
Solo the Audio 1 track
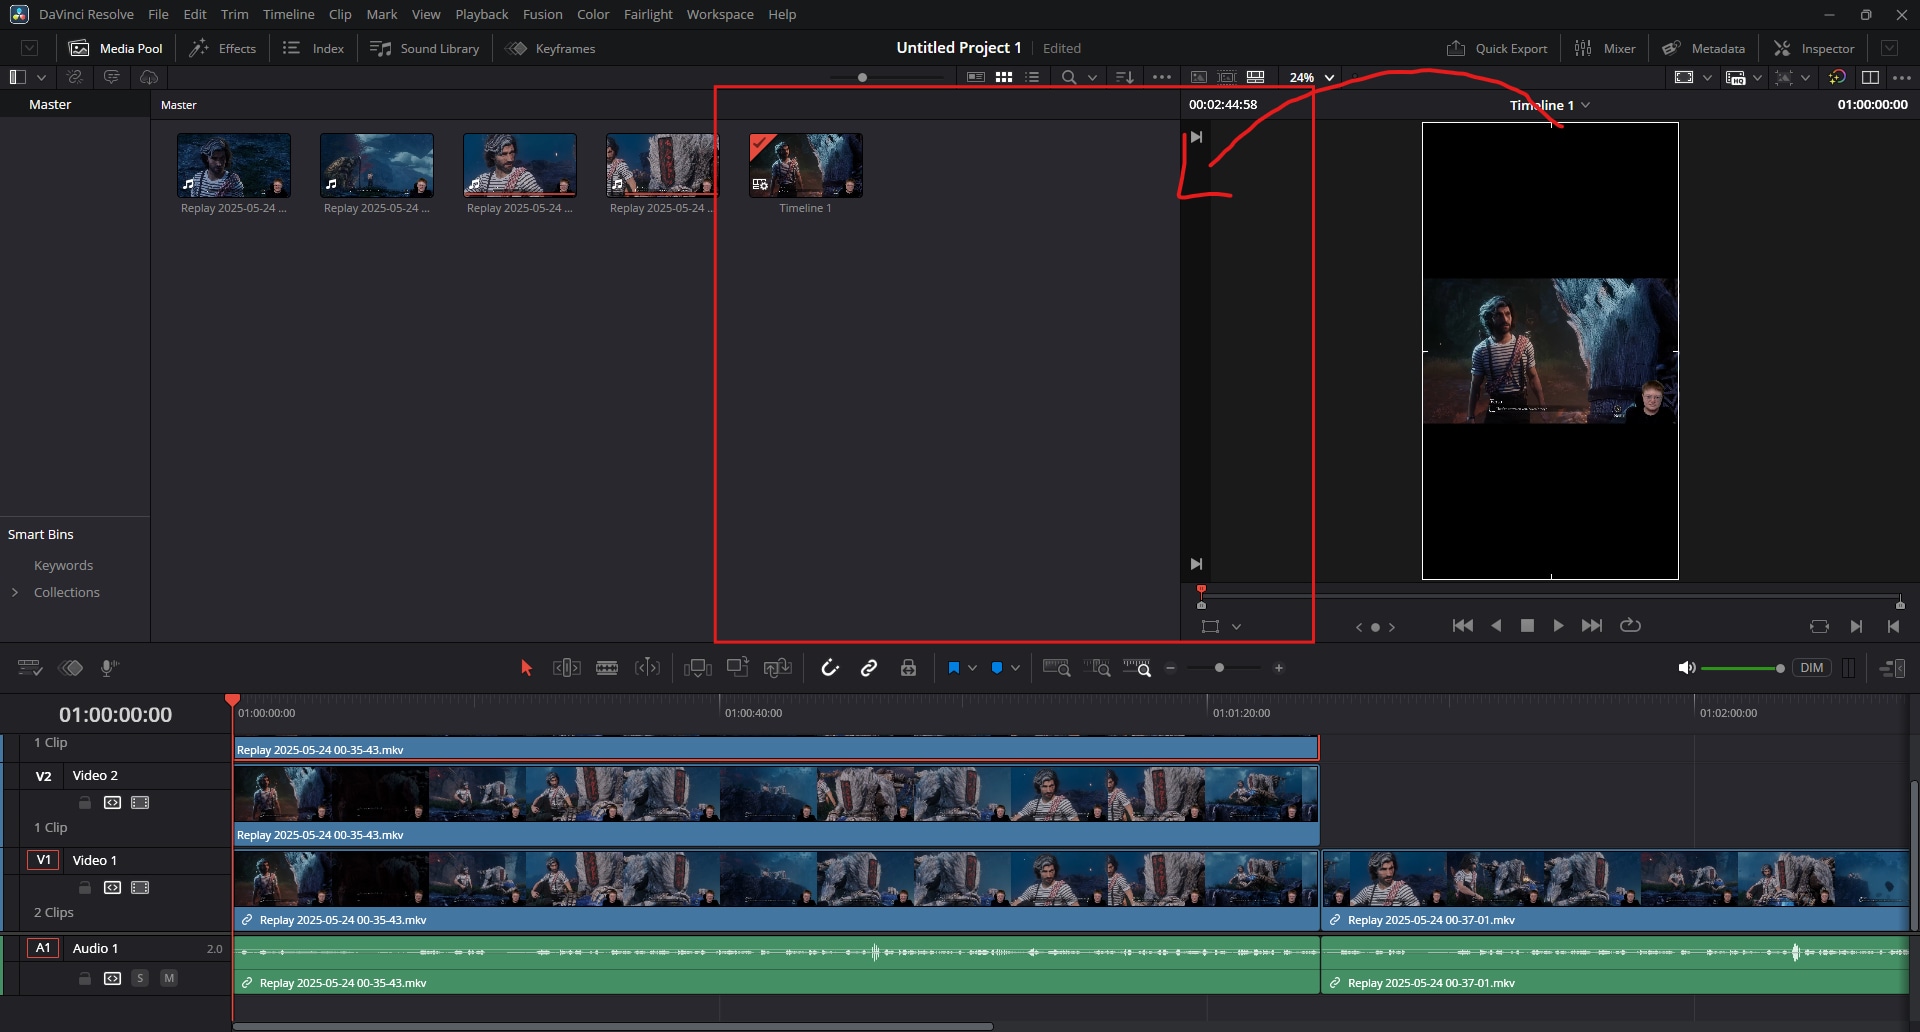(140, 978)
